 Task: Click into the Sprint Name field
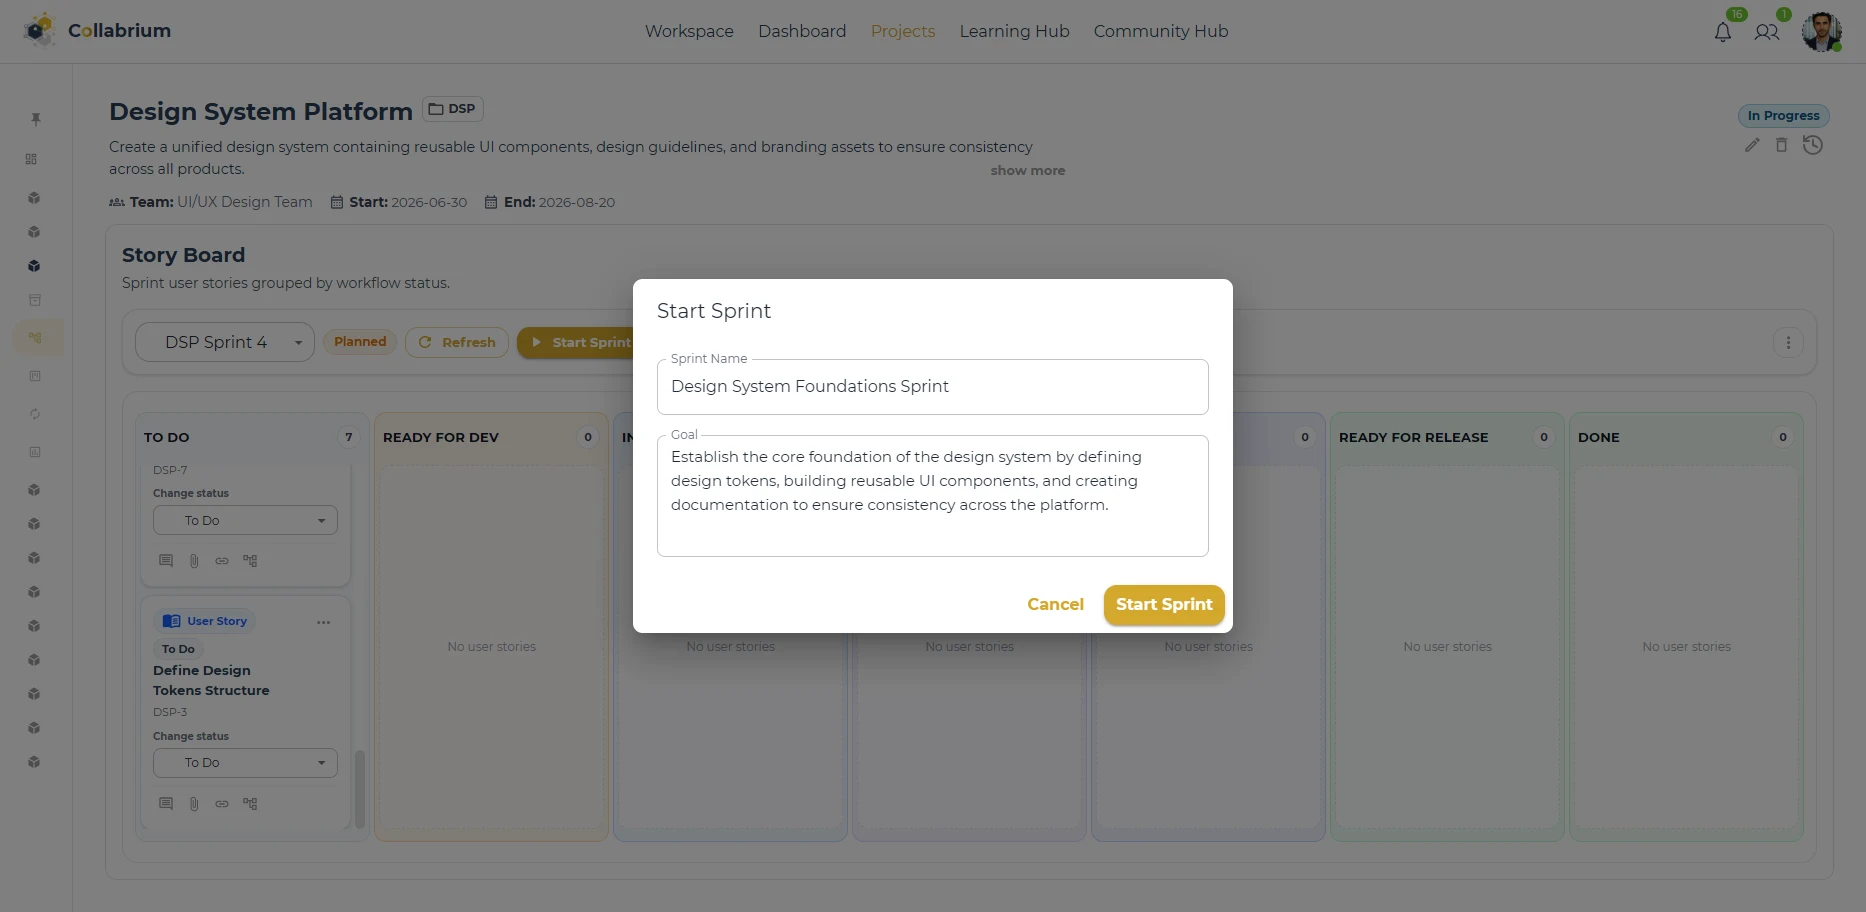click(x=932, y=387)
